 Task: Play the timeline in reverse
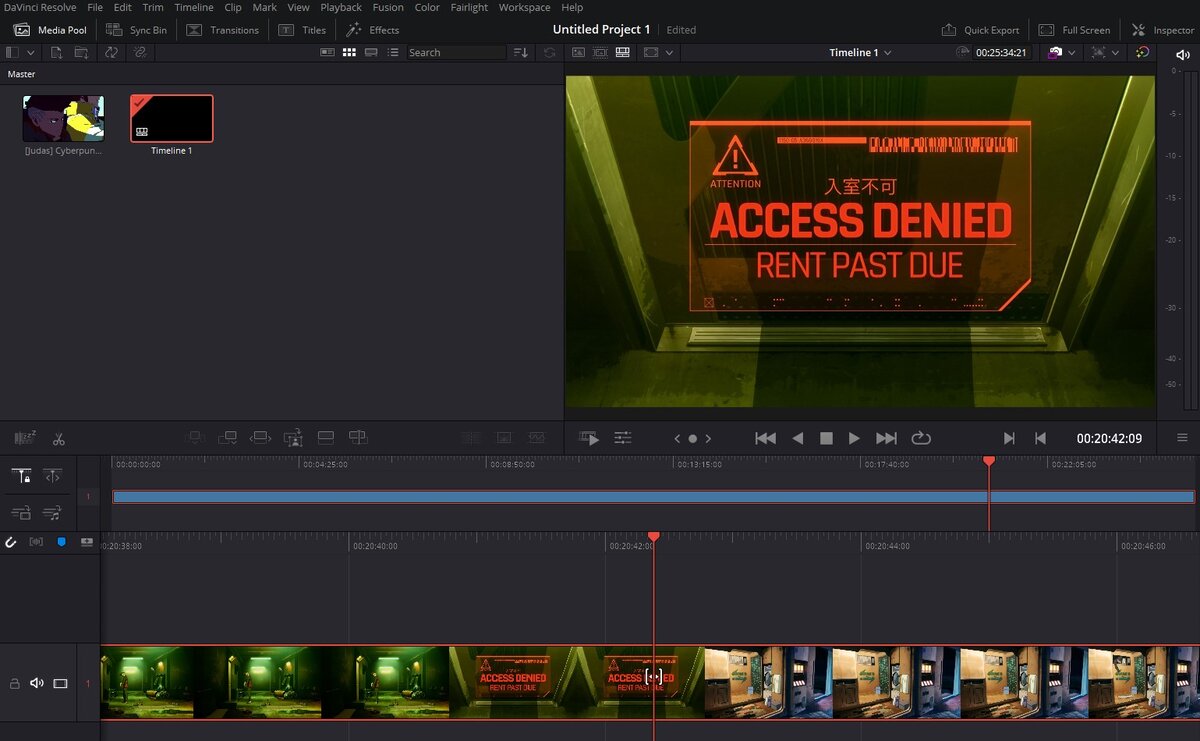(x=797, y=438)
